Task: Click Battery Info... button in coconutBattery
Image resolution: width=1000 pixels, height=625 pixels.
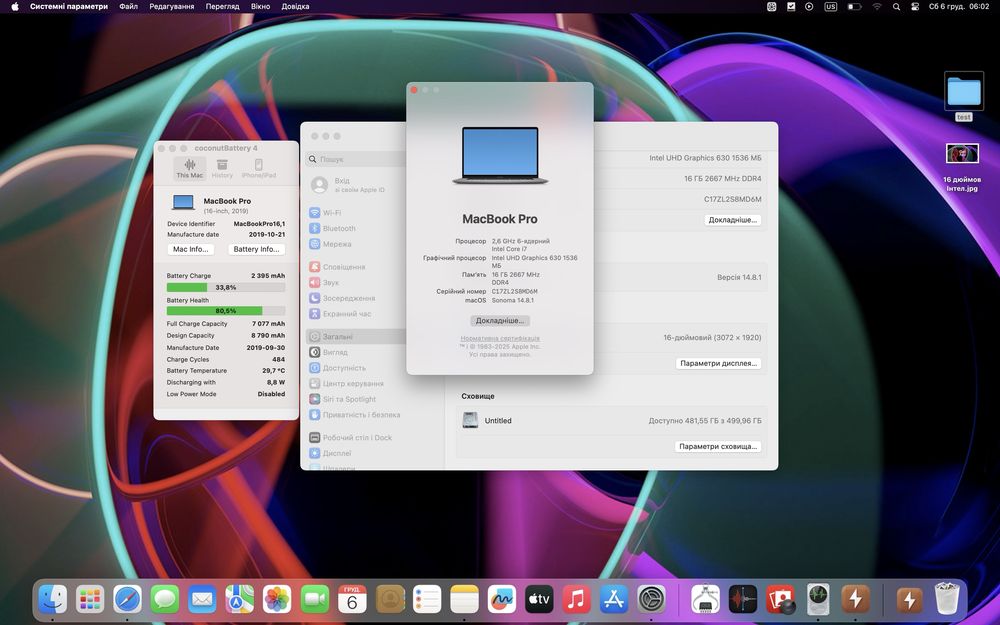Action: pyautogui.click(x=256, y=249)
